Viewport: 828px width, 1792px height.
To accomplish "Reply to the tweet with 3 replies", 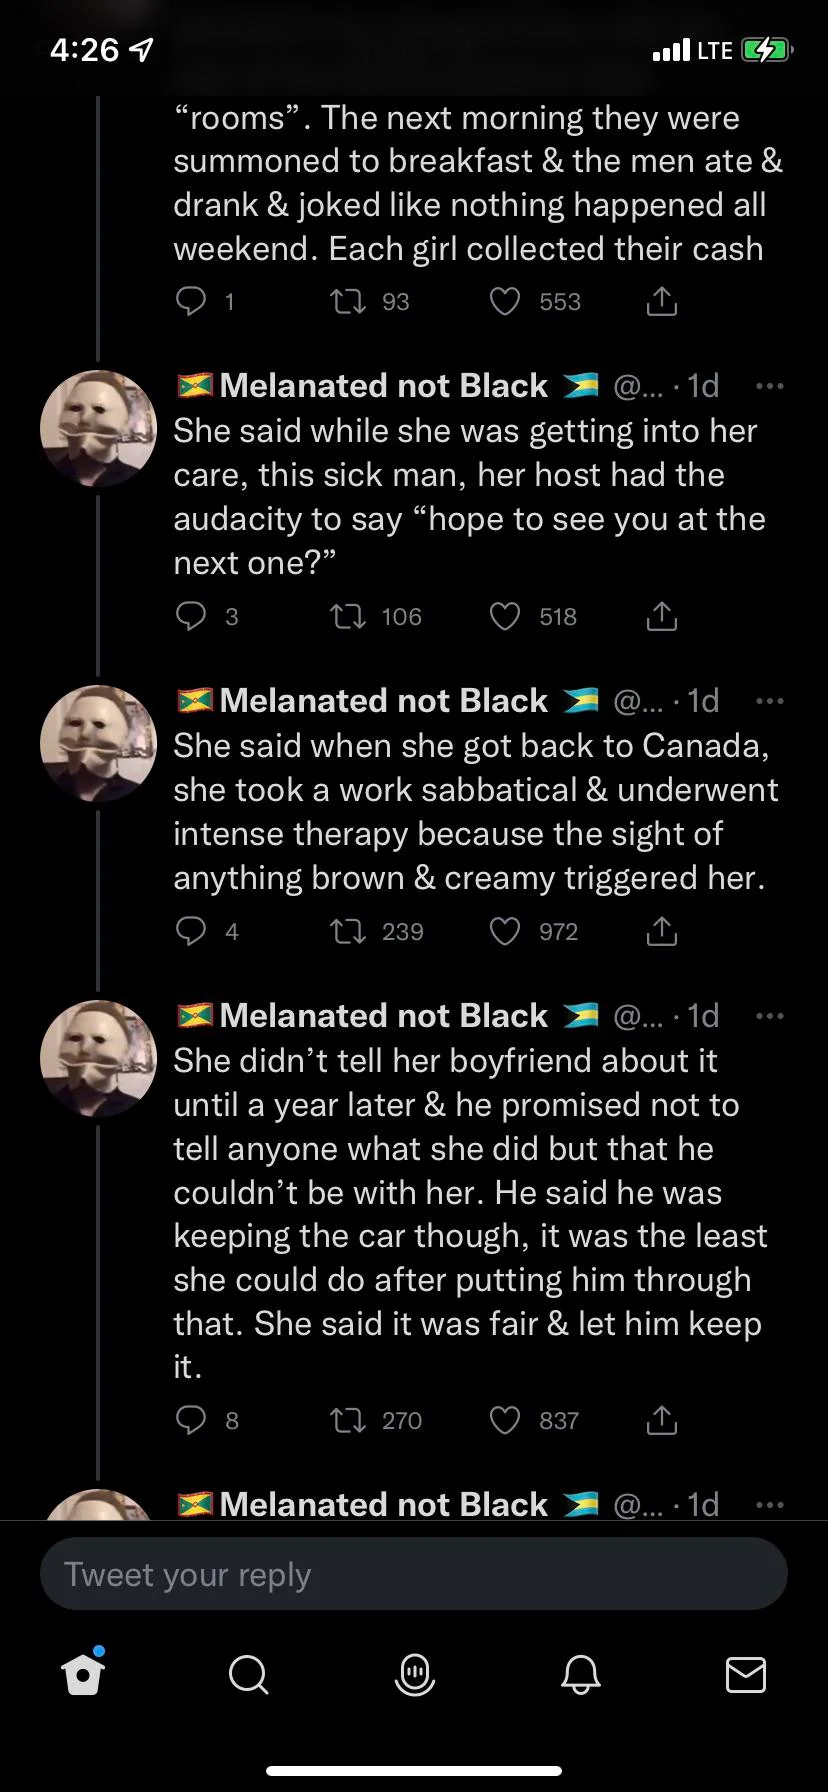I will (191, 616).
